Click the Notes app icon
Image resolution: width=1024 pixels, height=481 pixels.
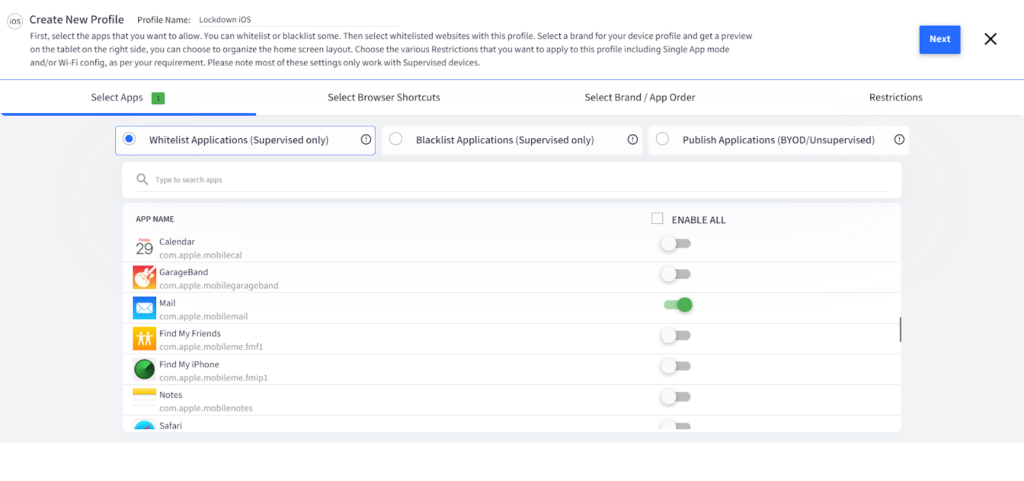[x=144, y=398]
